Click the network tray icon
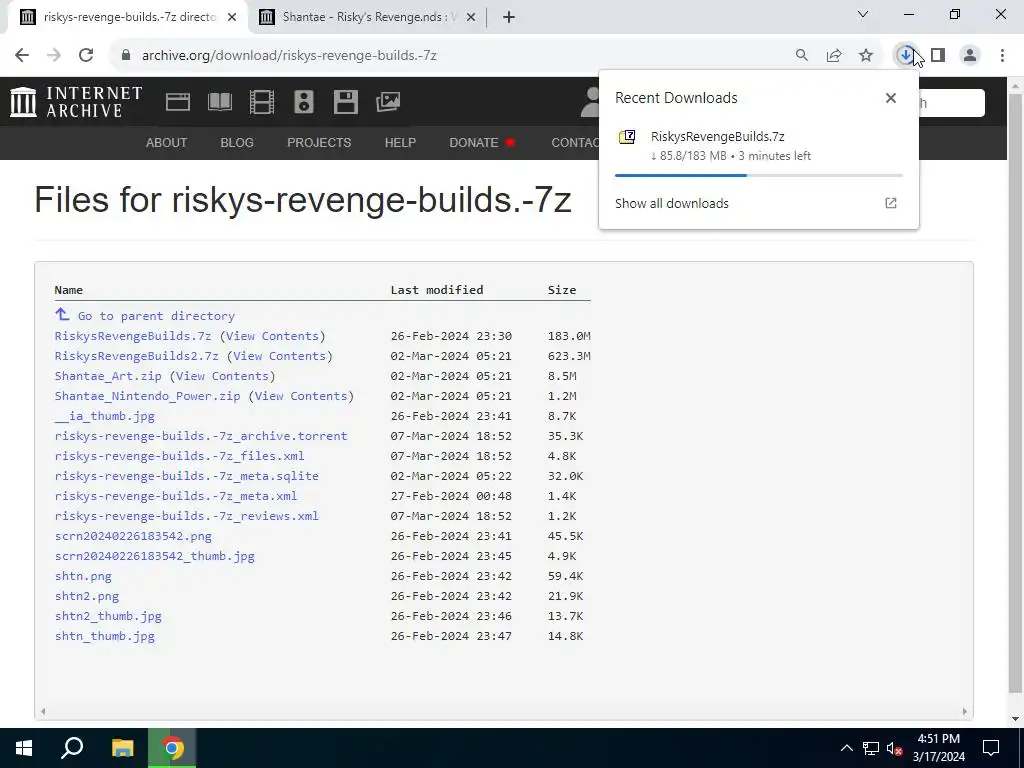This screenshot has height=768, width=1024. pyautogui.click(x=871, y=748)
